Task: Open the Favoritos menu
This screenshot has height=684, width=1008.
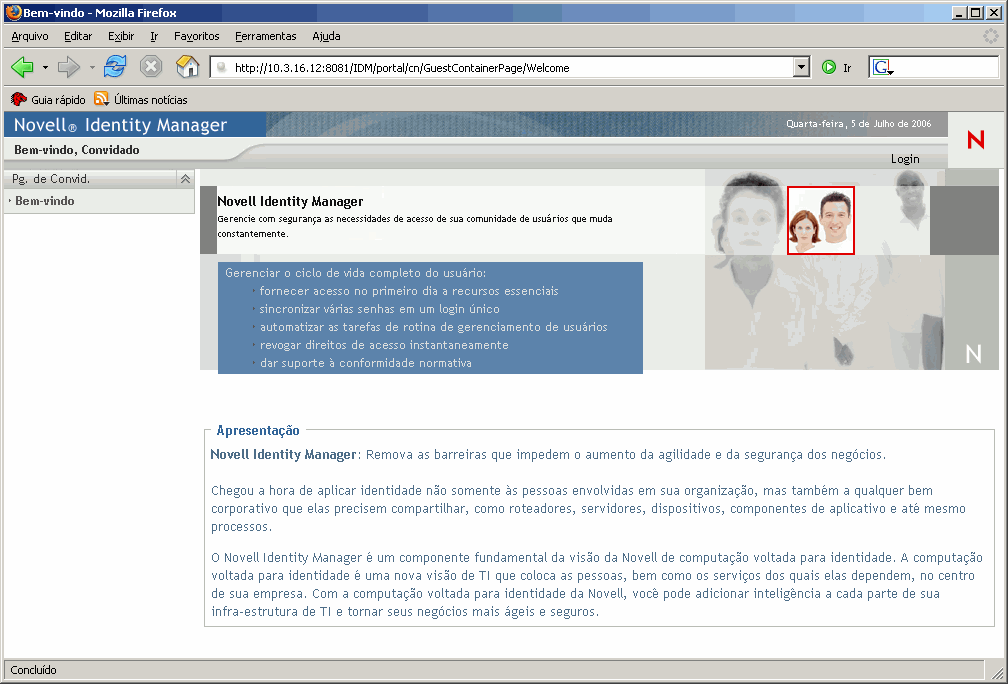Action: tap(196, 36)
